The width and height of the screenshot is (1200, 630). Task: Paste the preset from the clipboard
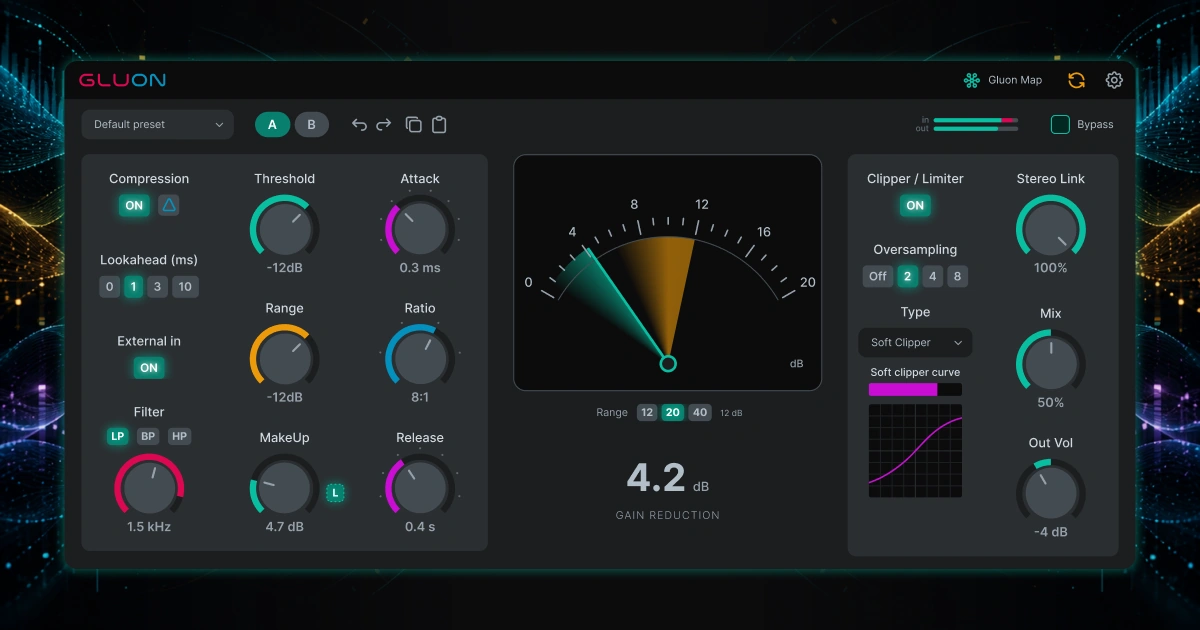(439, 125)
